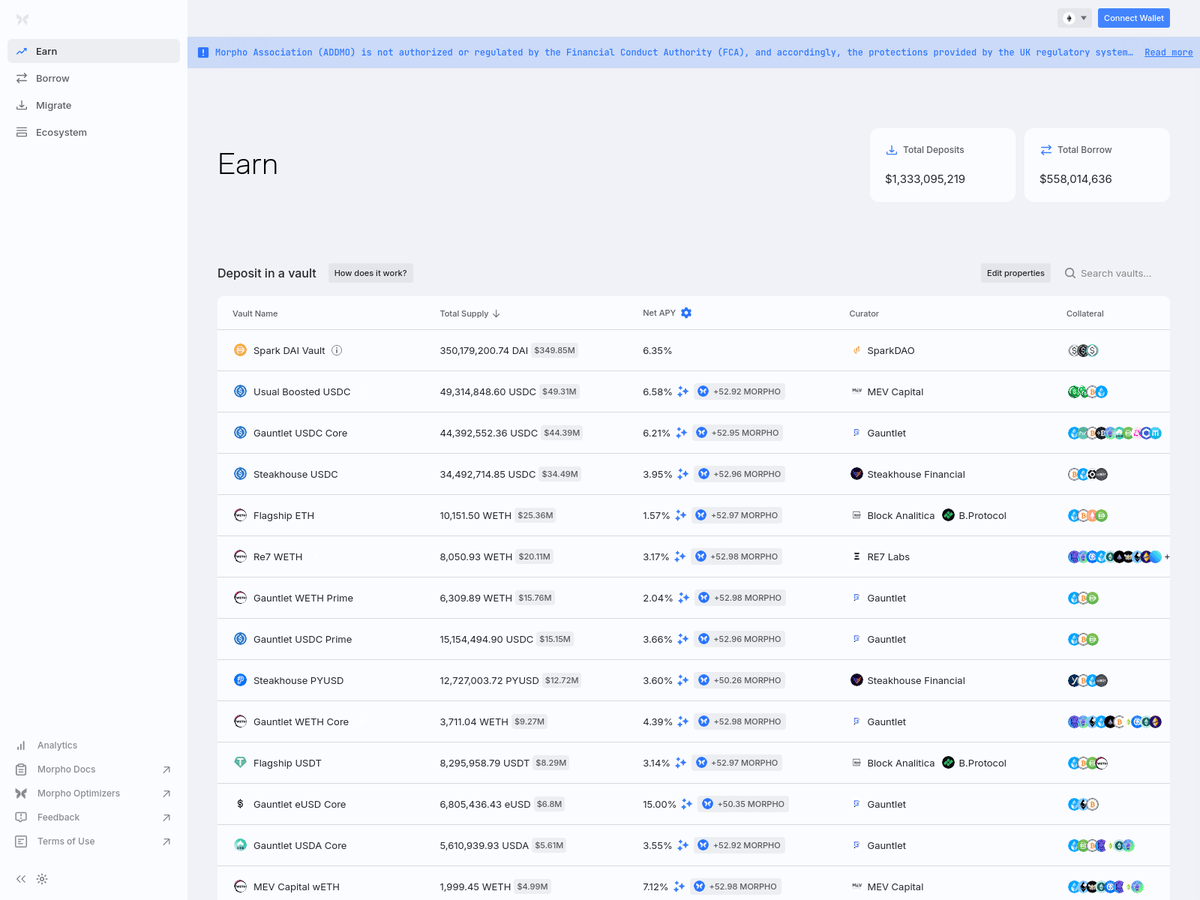Toggle the light/dark theme icon
The height and width of the screenshot is (900, 1200).
[42, 879]
